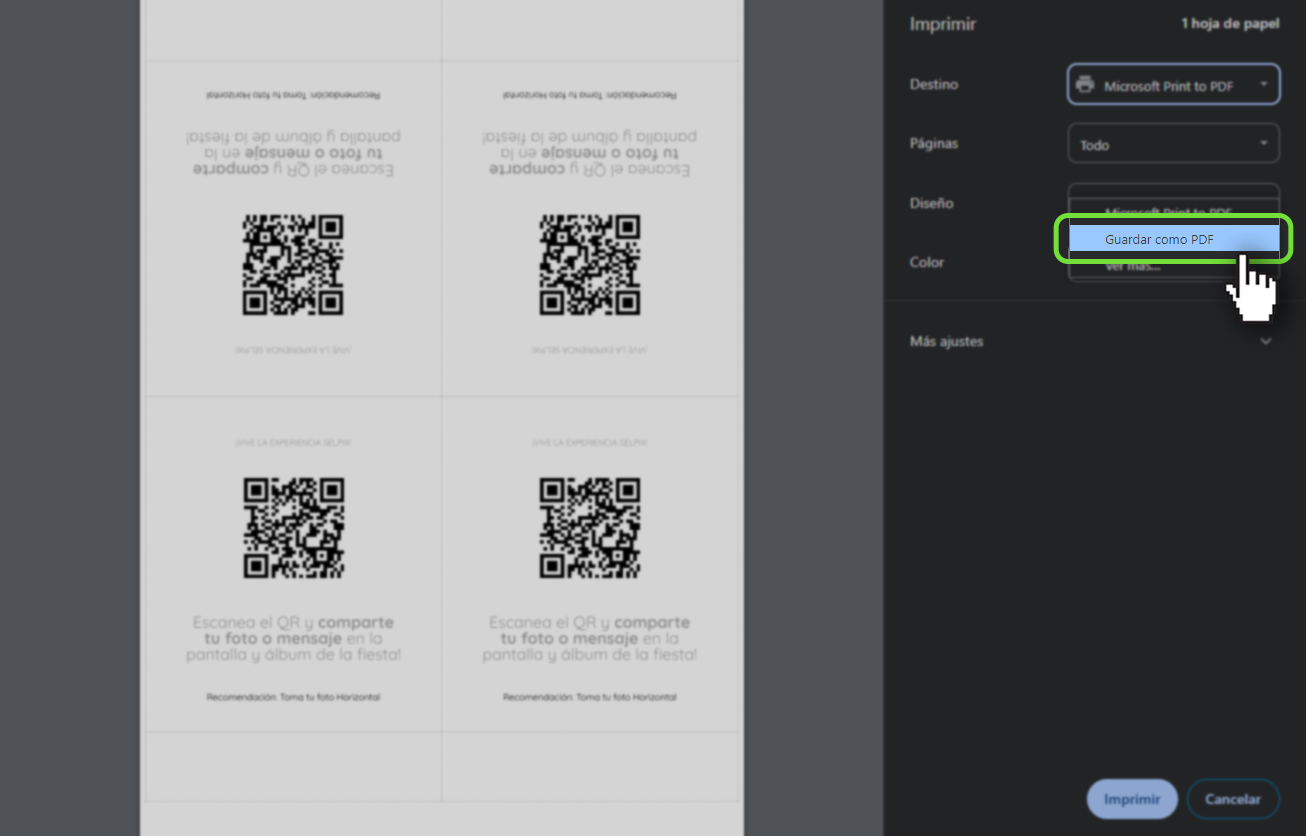Click bottom-left QR code in preview
The height and width of the screenshot is (836, 1306).
[293, 528]
